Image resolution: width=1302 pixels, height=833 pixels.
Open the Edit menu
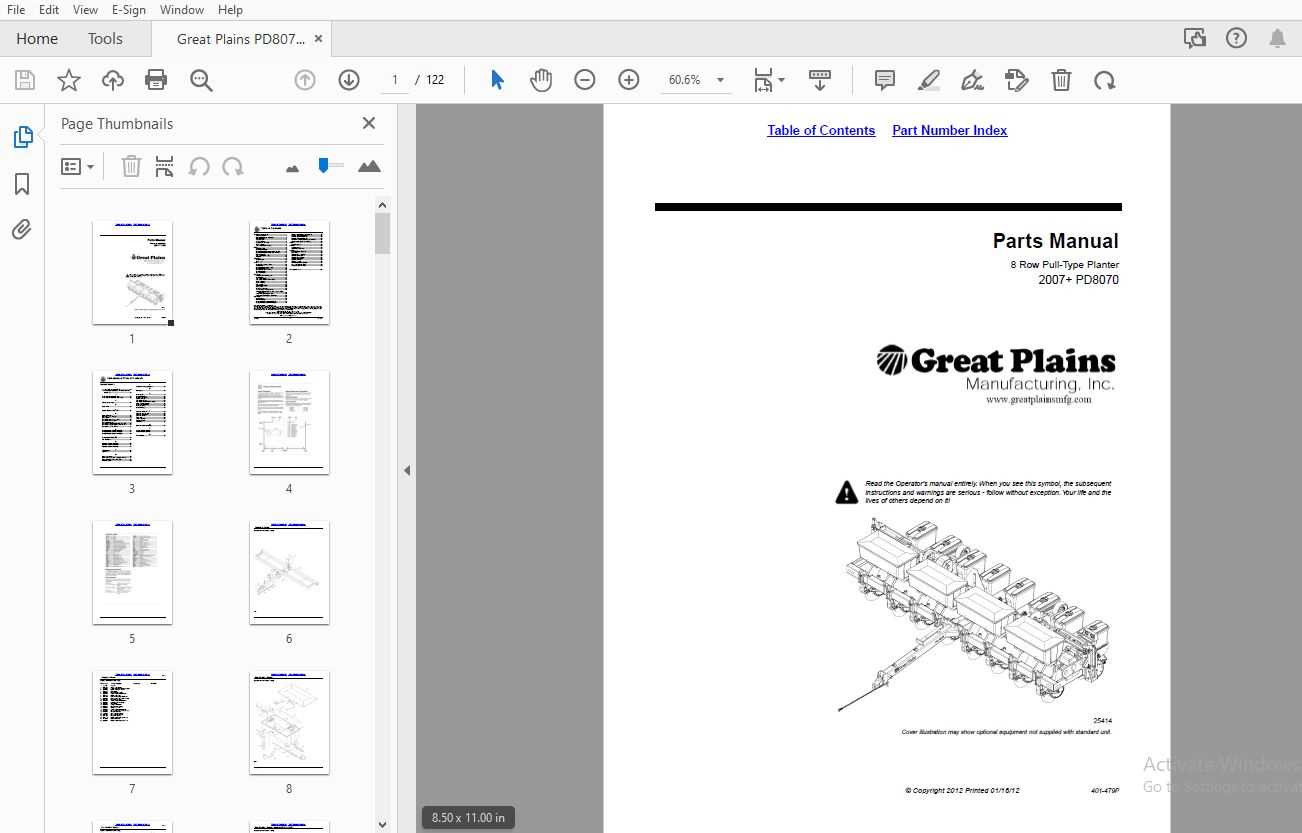[x=49, y=9]
